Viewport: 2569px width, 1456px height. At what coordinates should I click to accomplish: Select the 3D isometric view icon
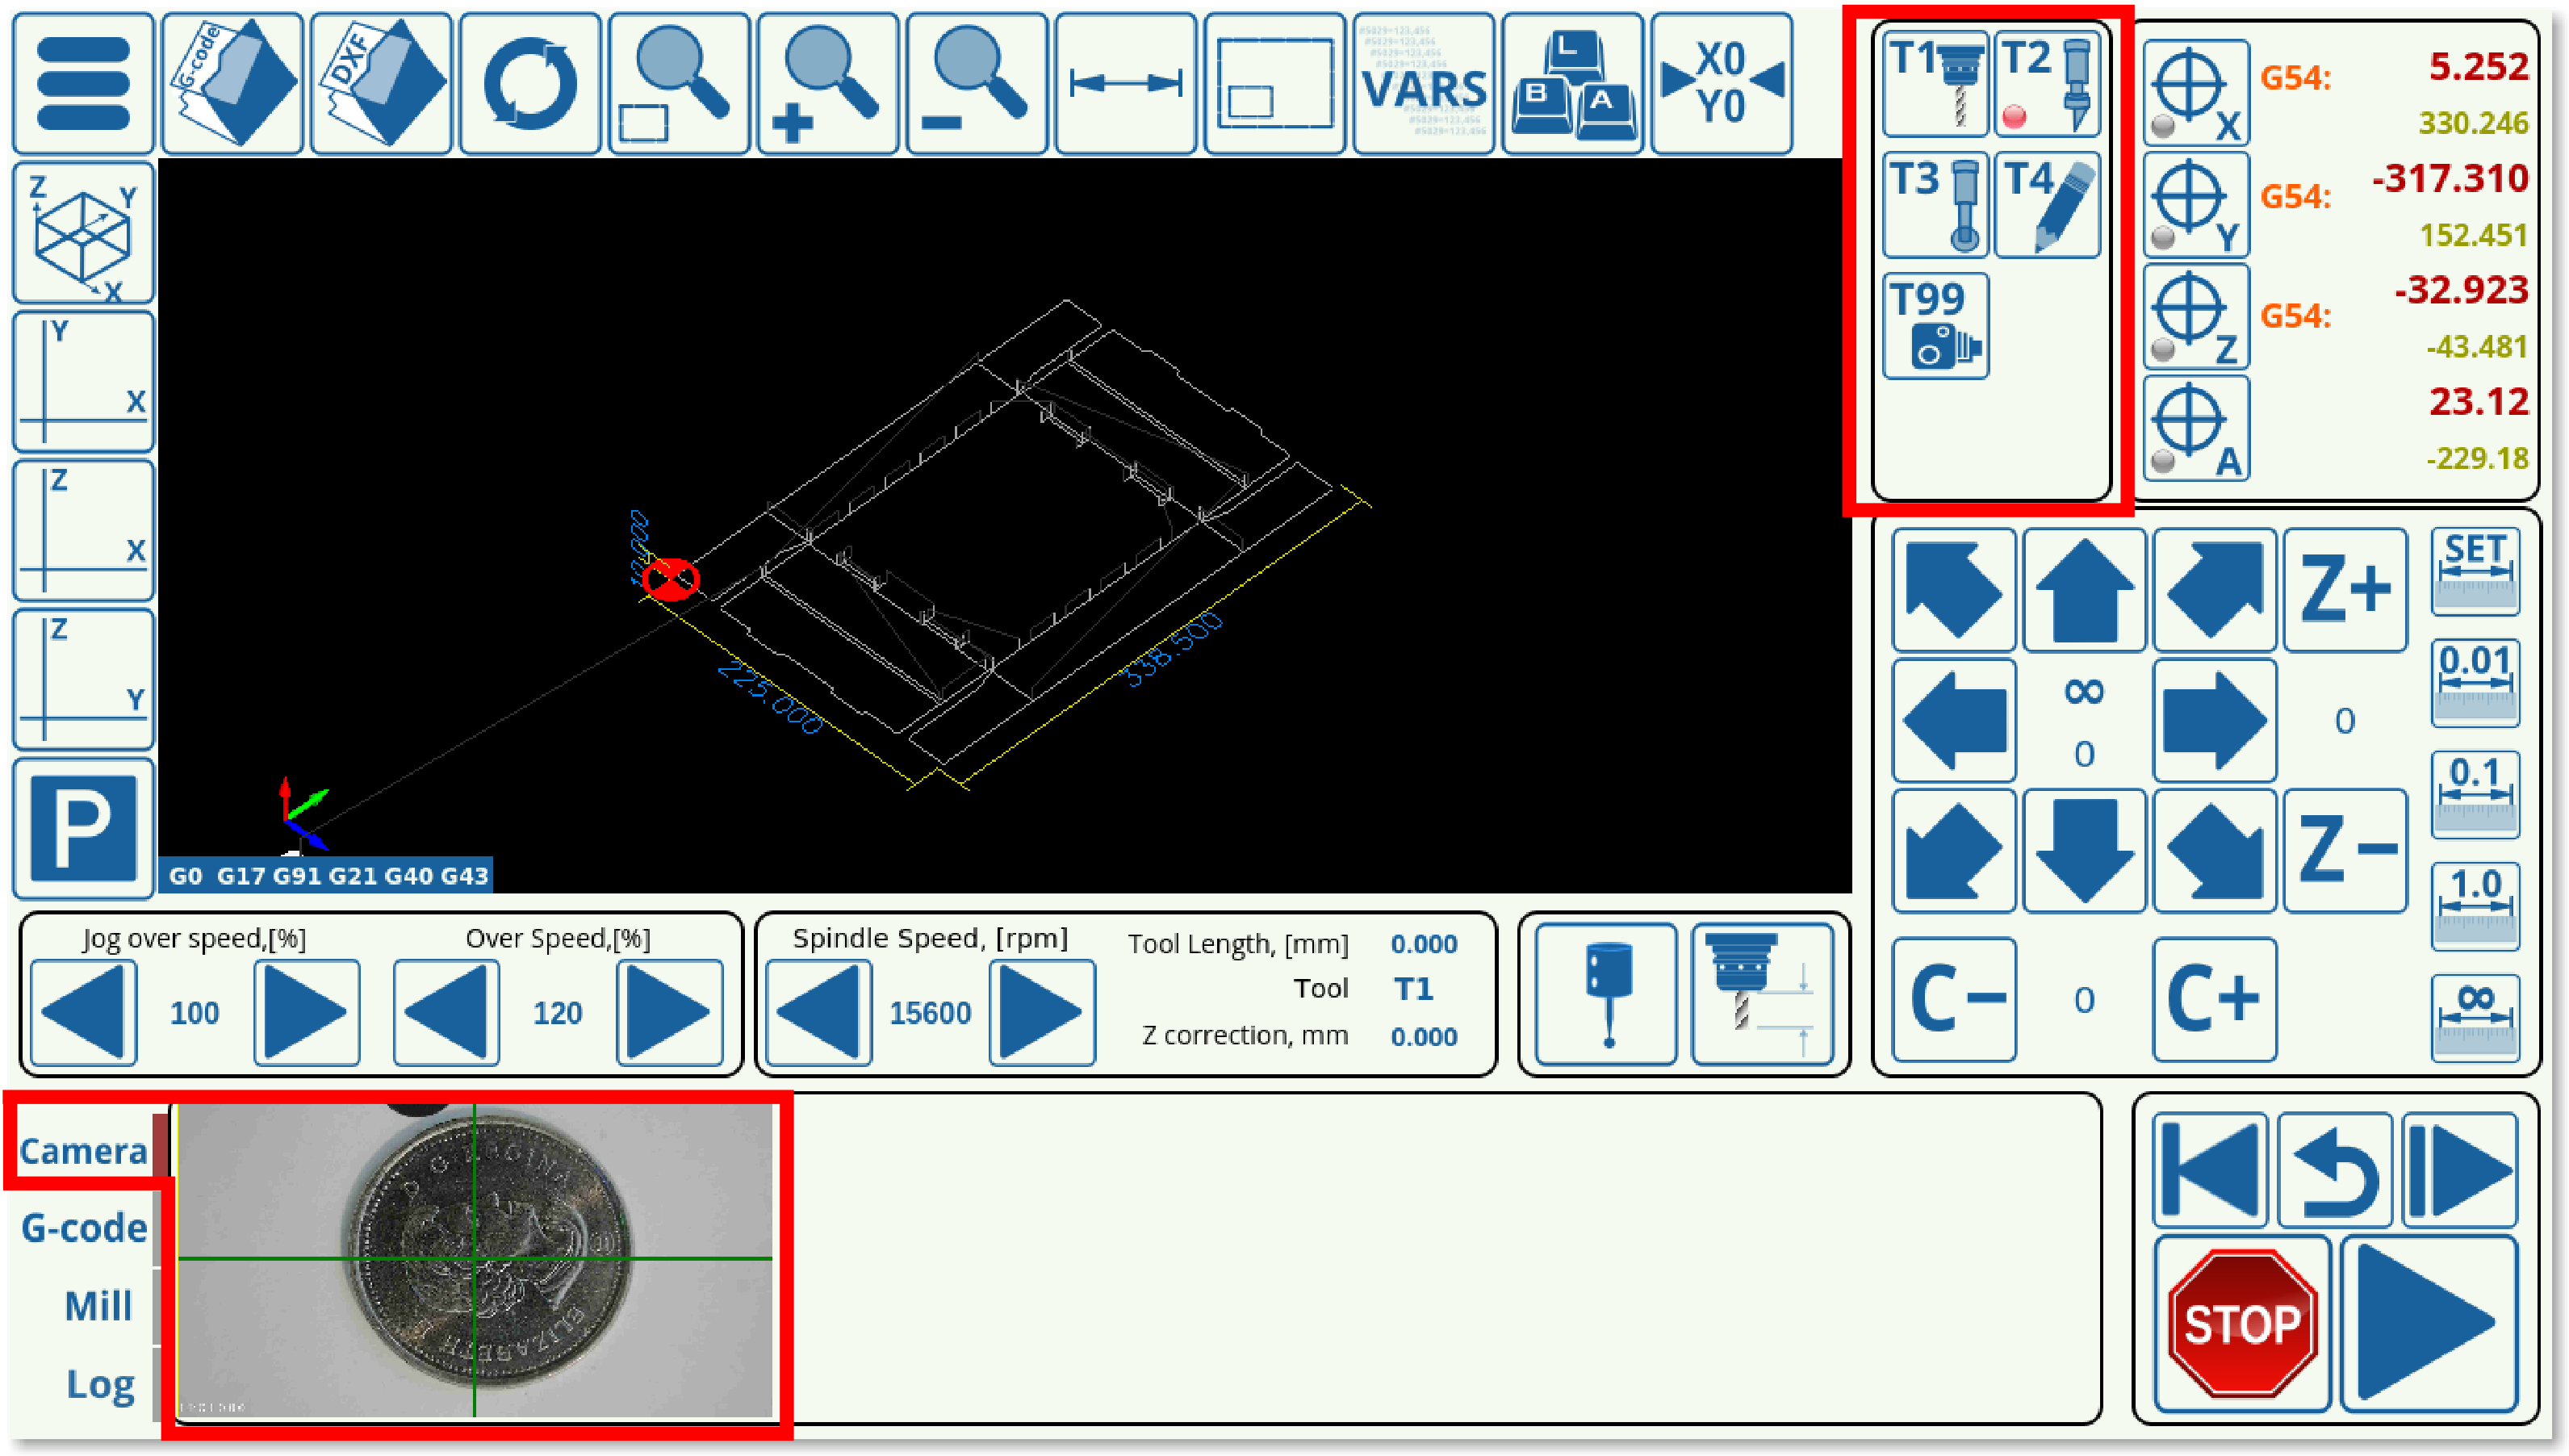click(x=83, y=233)
